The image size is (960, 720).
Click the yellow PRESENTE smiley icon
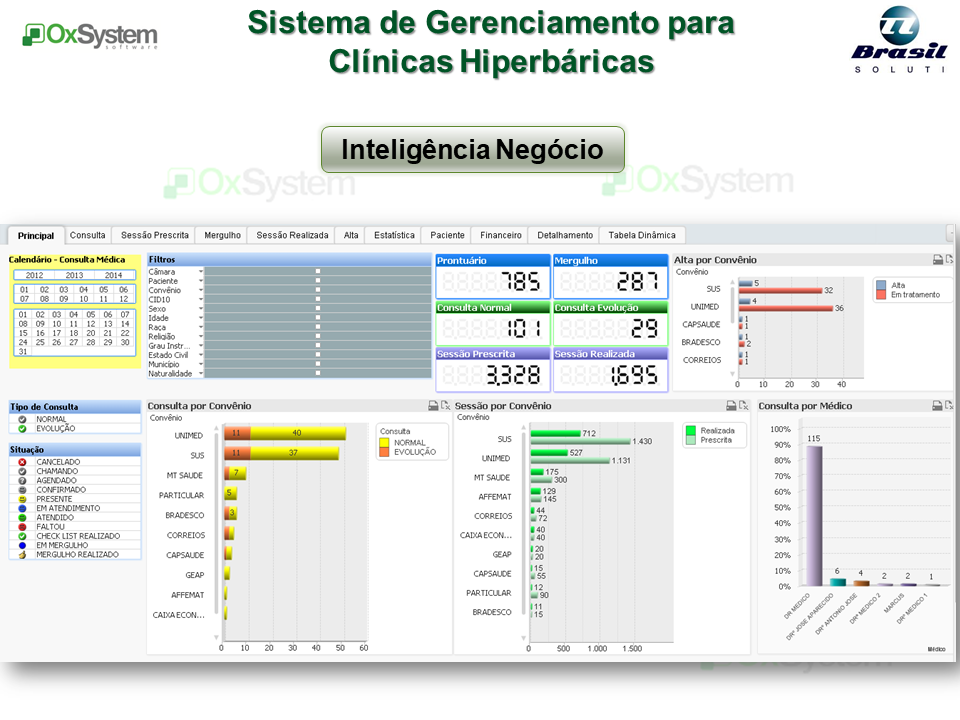(x=22, y=499)
